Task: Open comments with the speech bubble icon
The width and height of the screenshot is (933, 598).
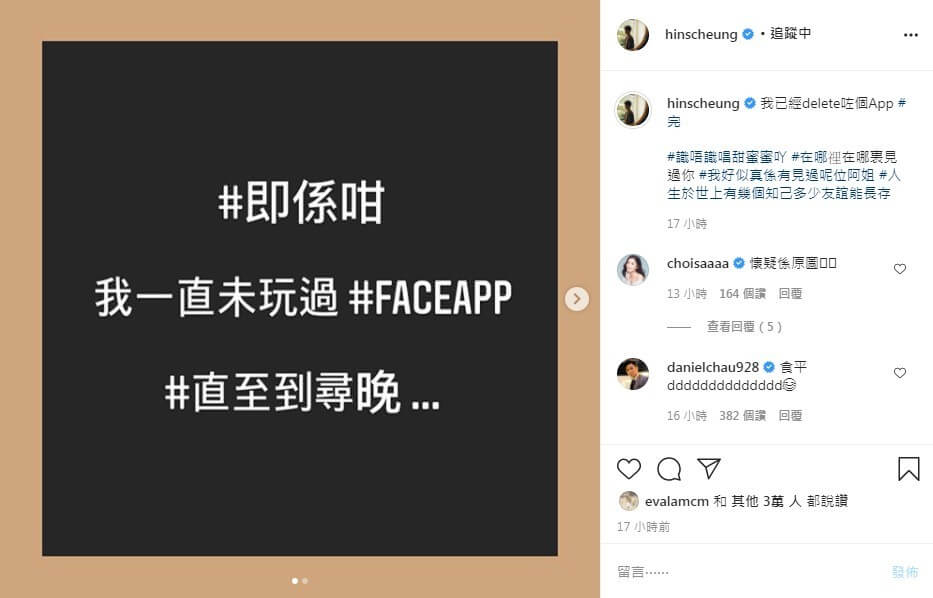Action: click(x=669, y=469)
